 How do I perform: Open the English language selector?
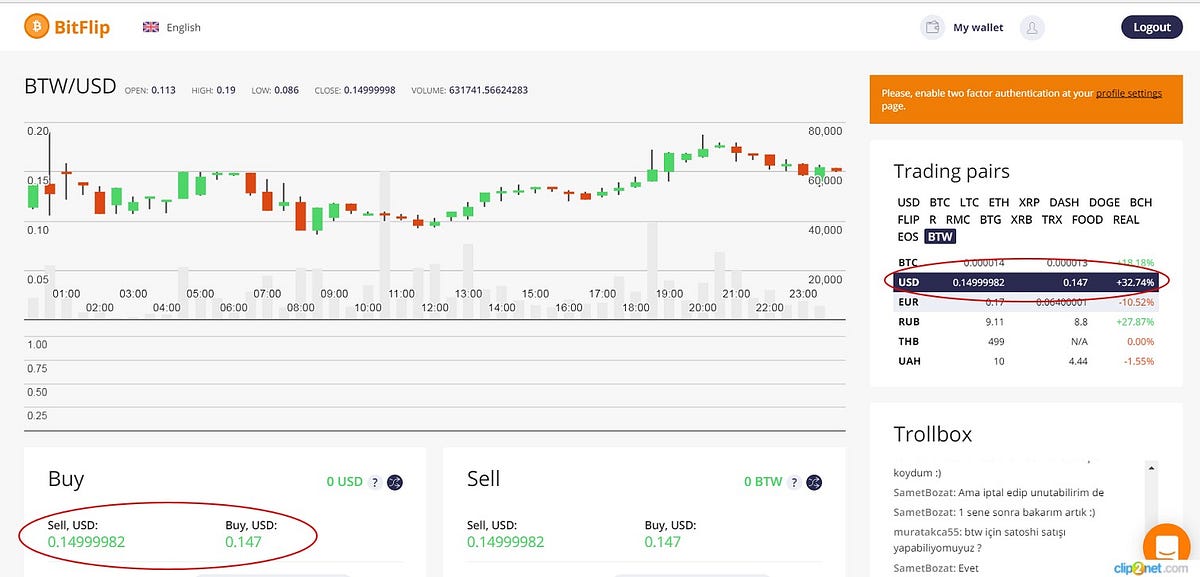pyautogui.click(x=172, y=27)
